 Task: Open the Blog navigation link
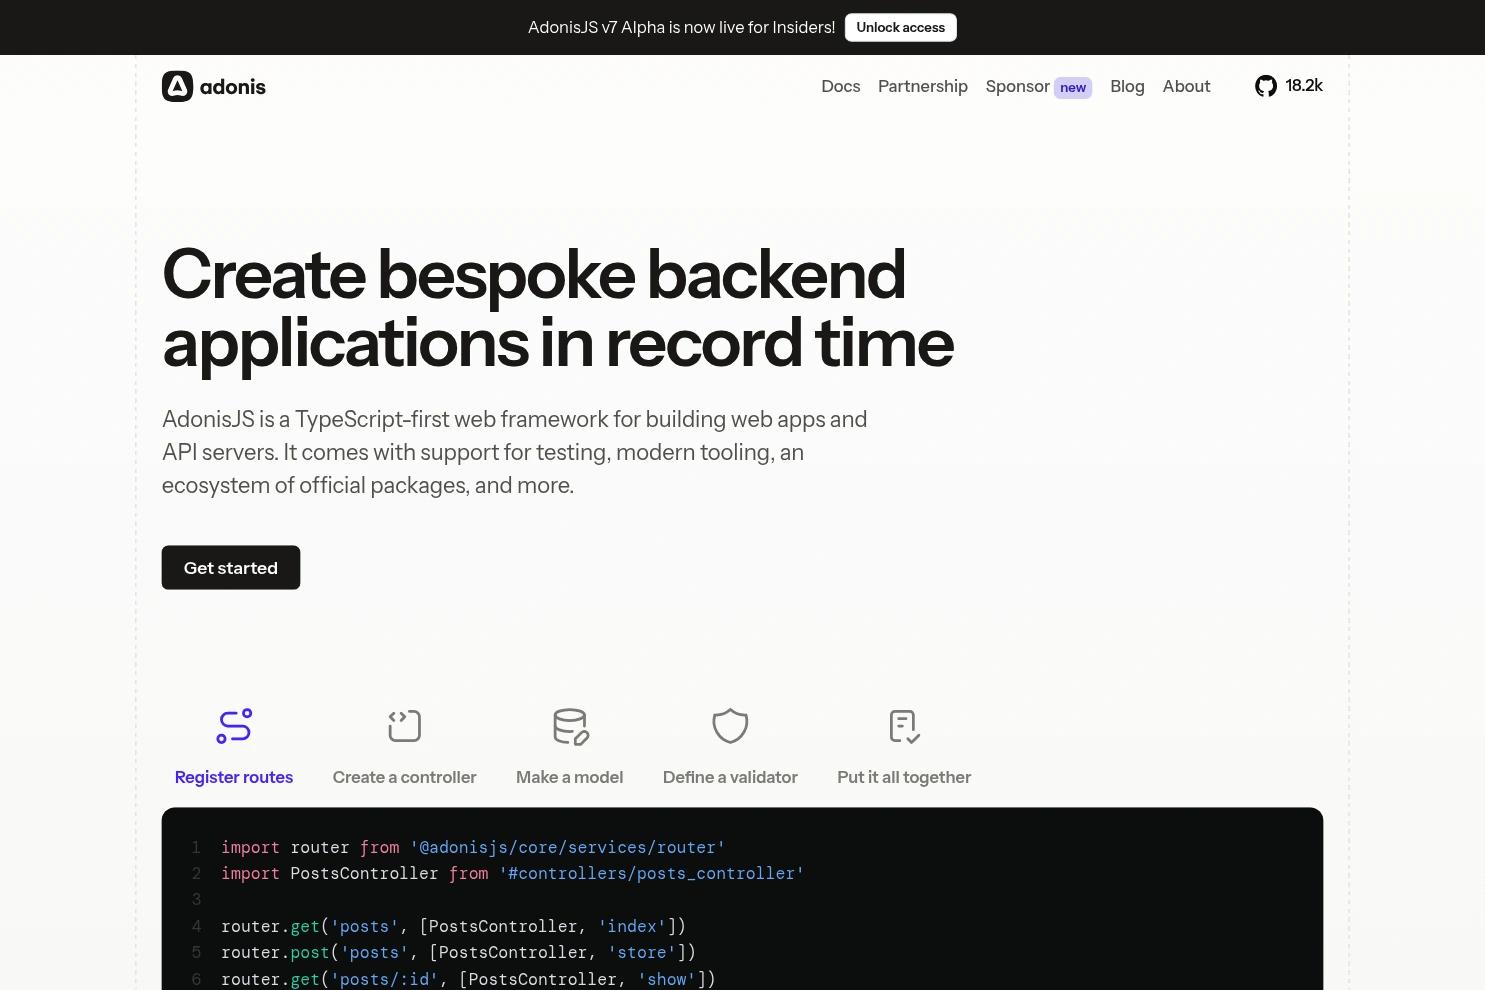coord(1127,86)
